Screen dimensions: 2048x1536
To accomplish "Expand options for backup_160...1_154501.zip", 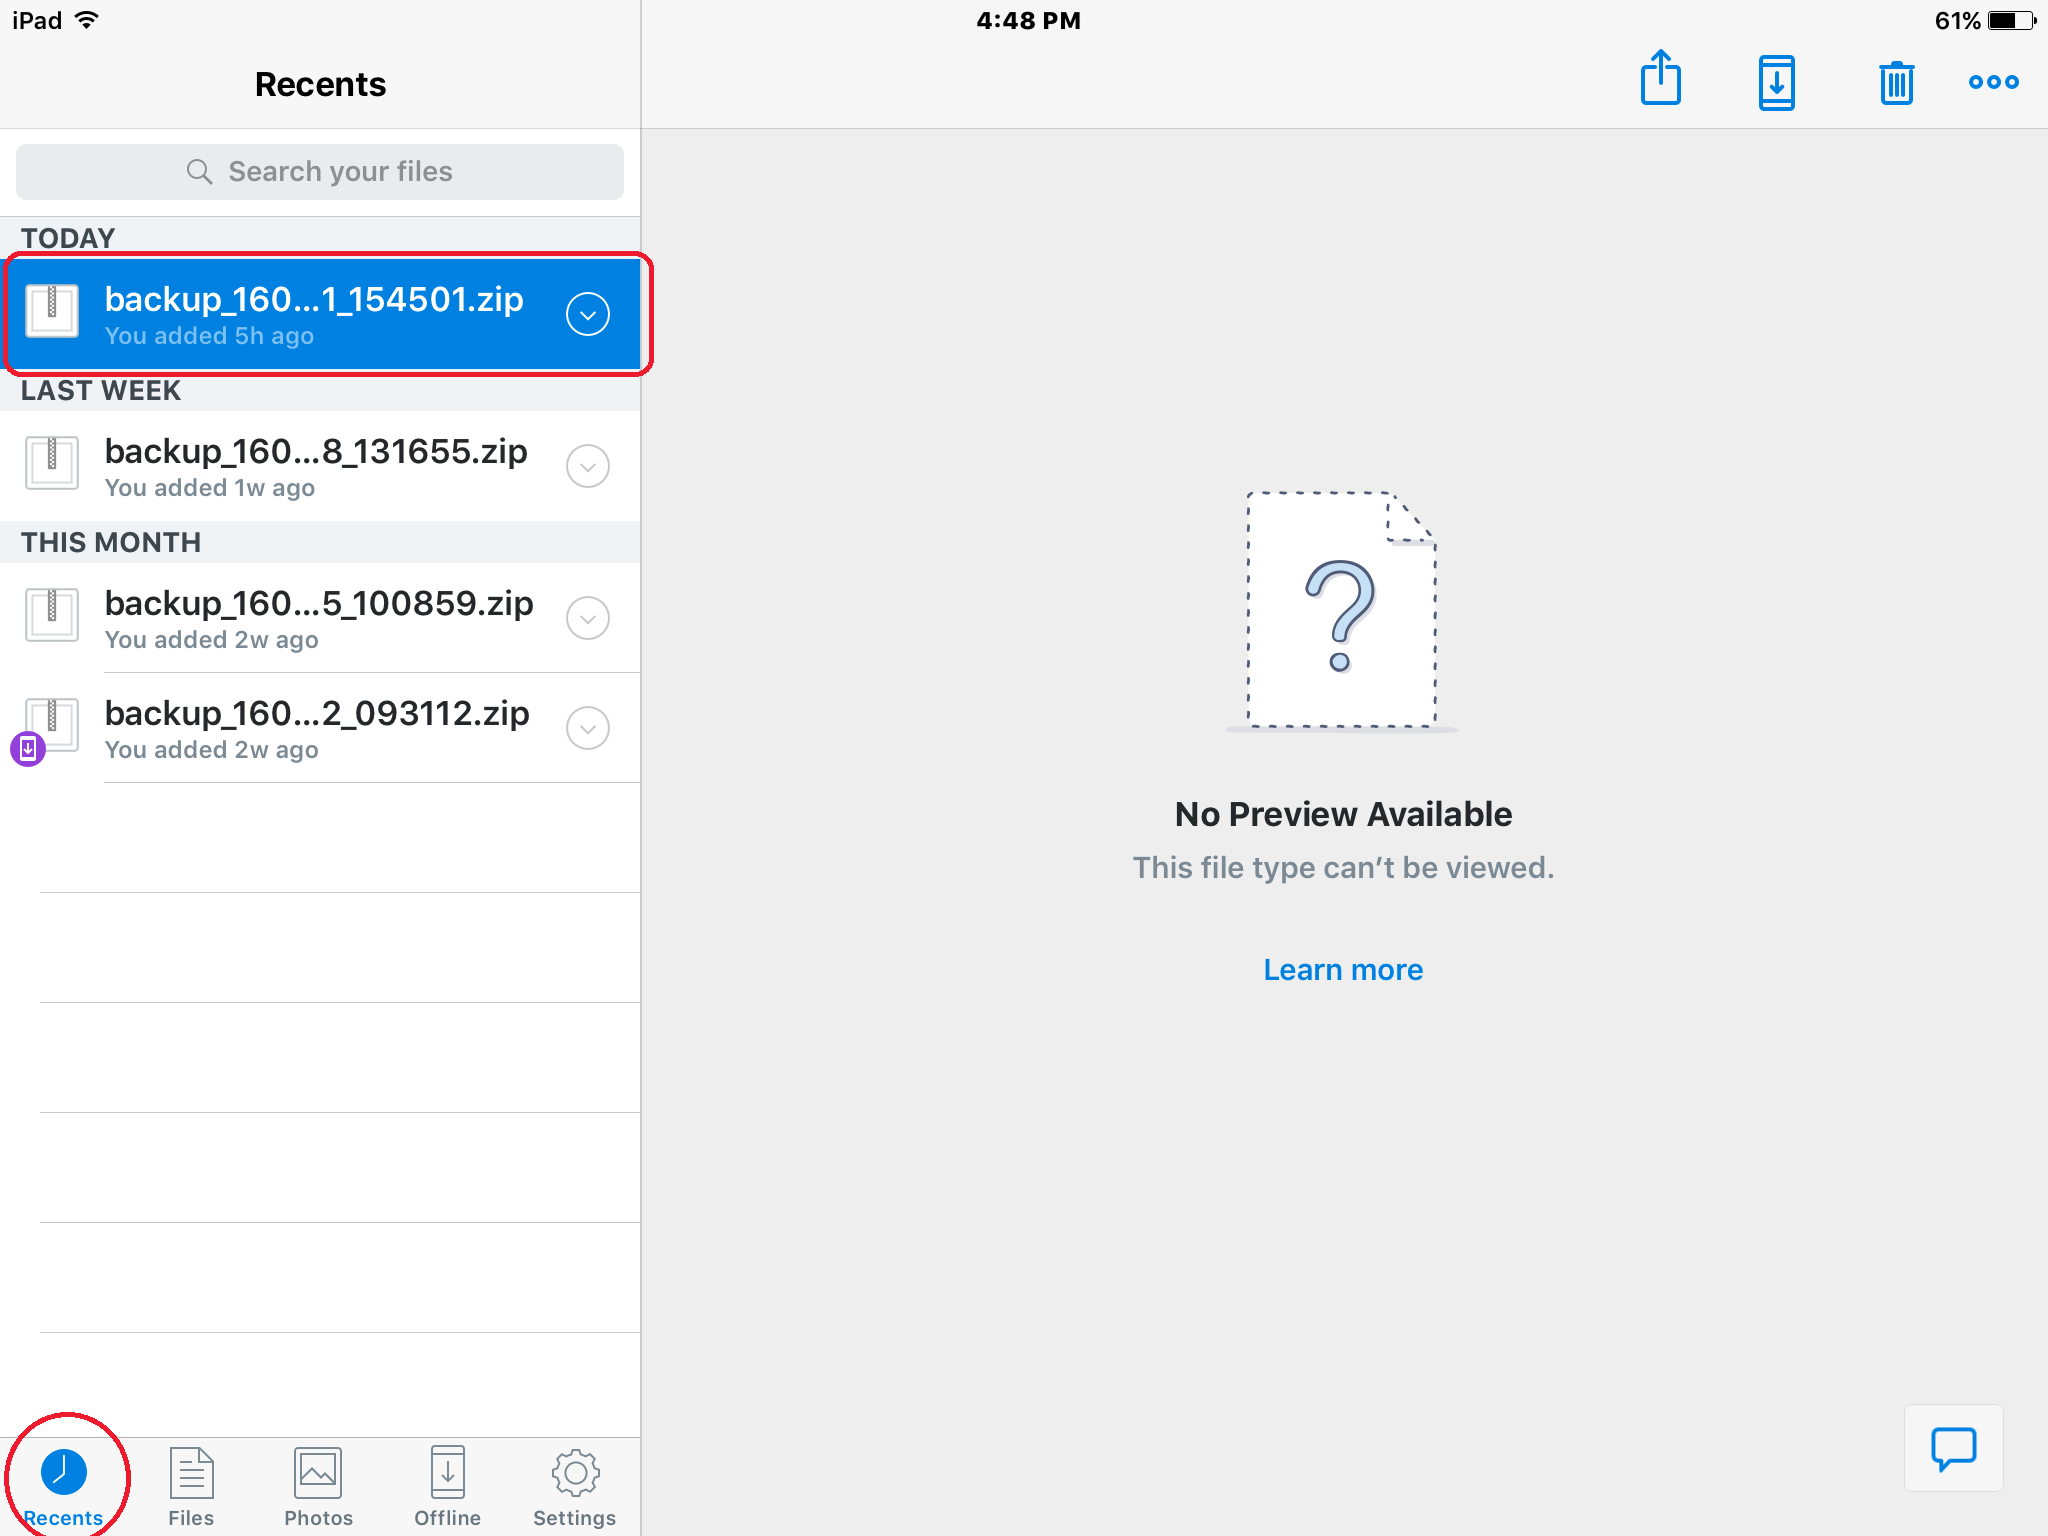I will point(588,314).
